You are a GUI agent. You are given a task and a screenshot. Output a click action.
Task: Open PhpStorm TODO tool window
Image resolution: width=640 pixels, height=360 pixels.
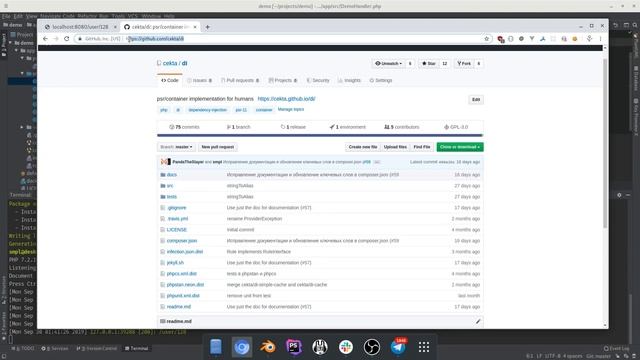coord(23,349)
